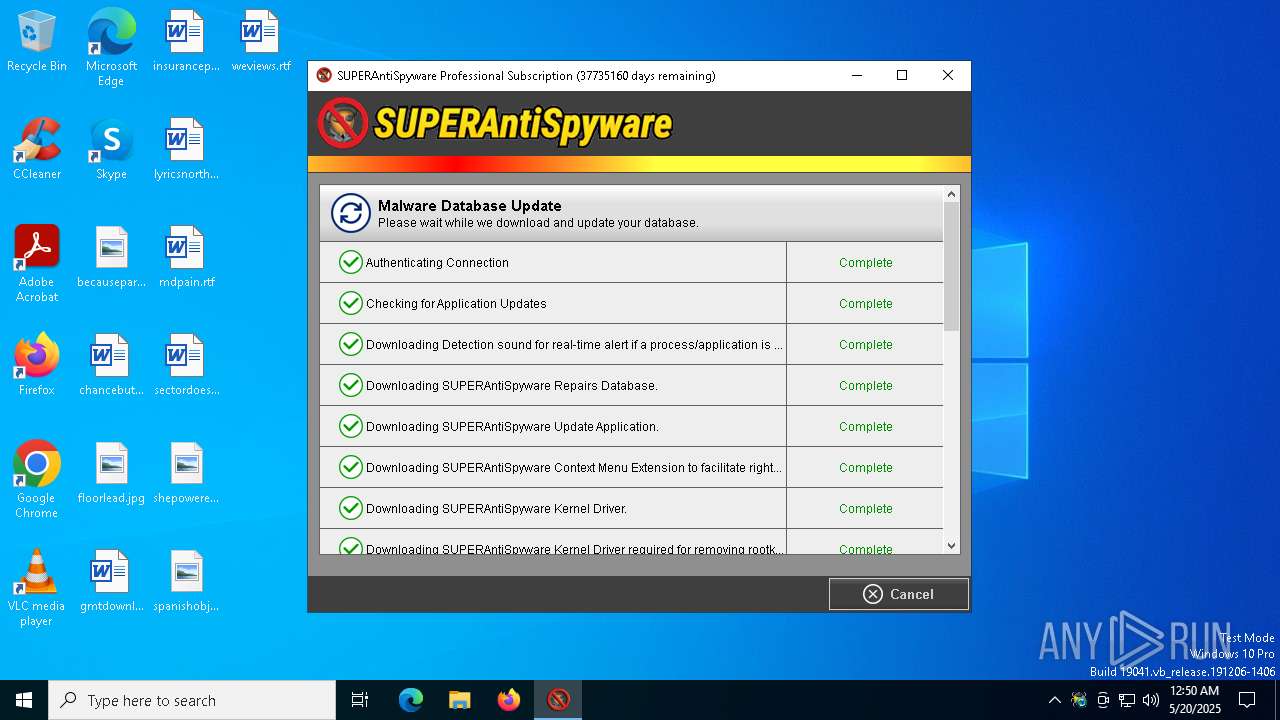1280x720 pixels.
Task: Select the becausepar... image file
Action: [111, 257]
